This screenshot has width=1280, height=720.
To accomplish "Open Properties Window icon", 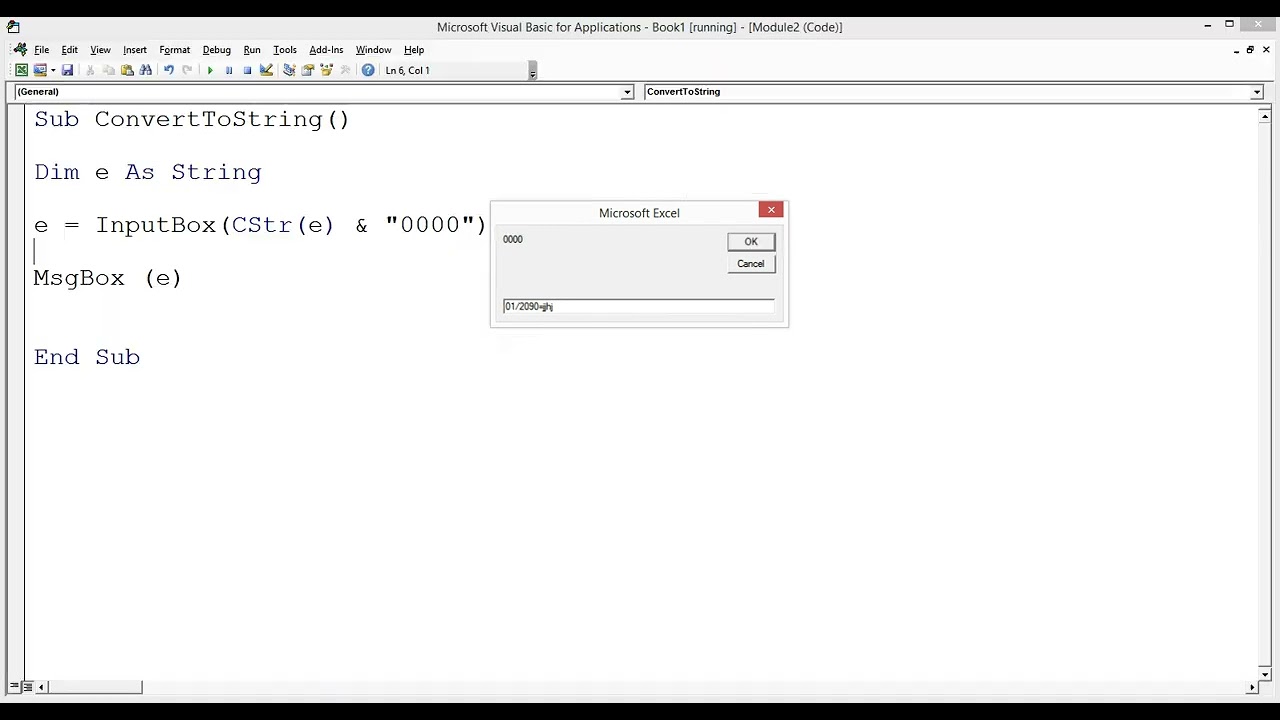I will pos(308,70).
